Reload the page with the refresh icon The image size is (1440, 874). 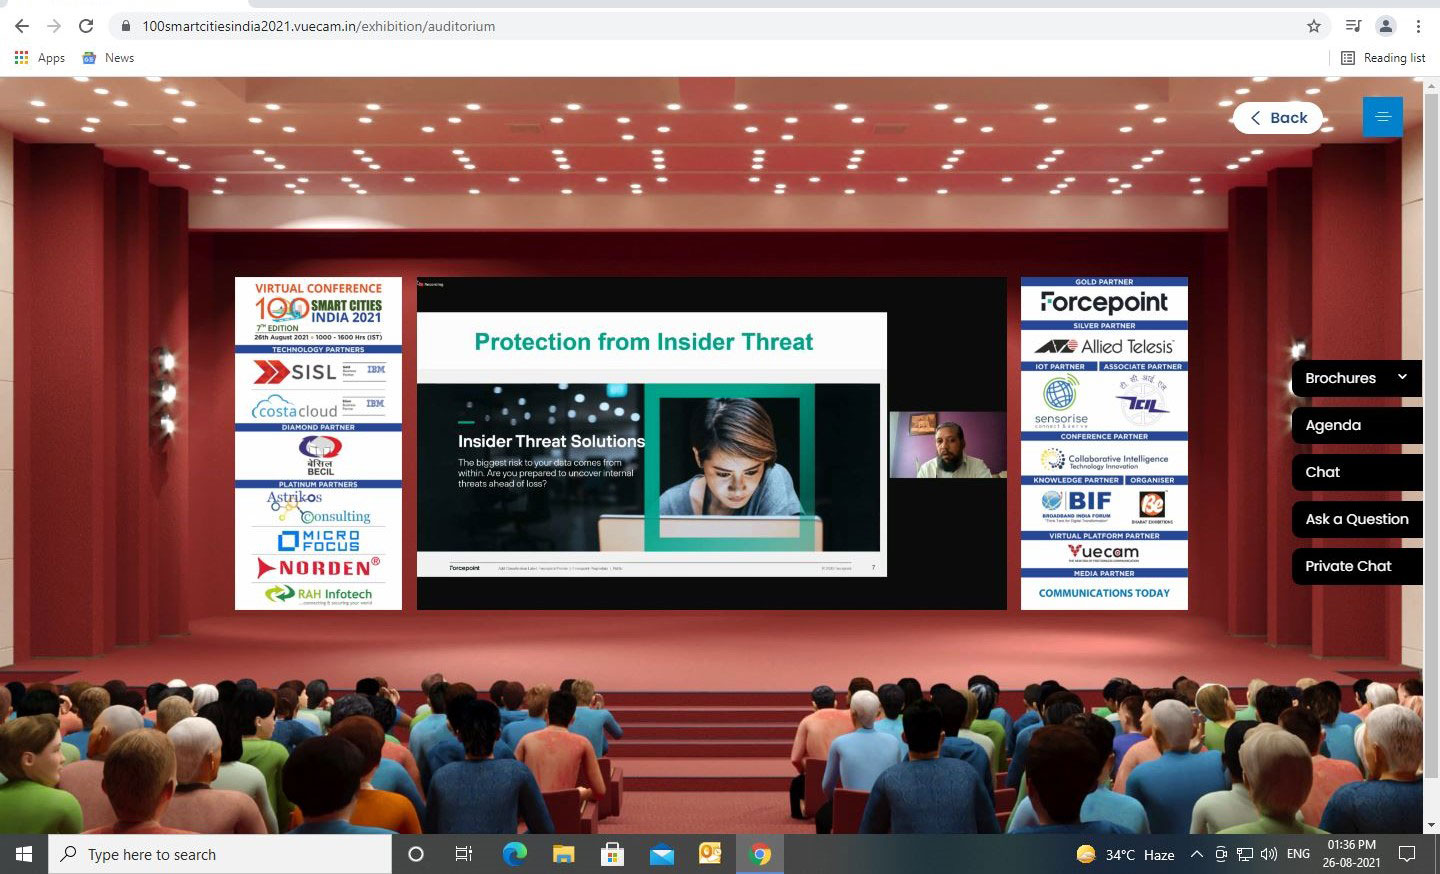[86, 26]
